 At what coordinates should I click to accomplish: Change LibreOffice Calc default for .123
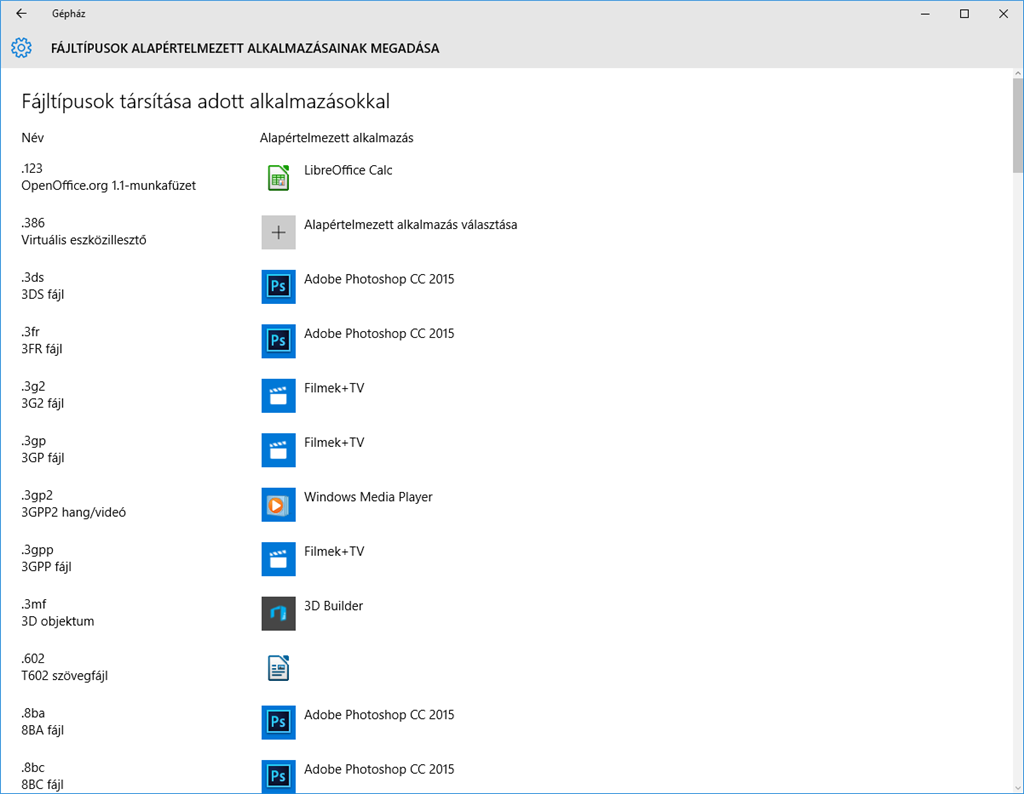(348, 170)
